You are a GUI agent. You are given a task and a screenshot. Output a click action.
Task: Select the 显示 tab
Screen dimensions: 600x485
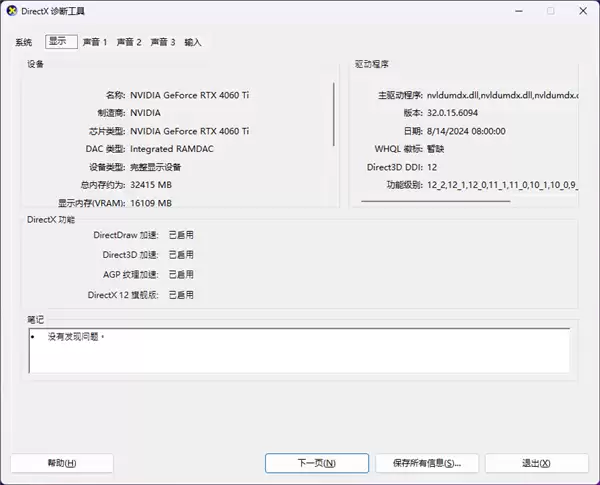point(61,42)
